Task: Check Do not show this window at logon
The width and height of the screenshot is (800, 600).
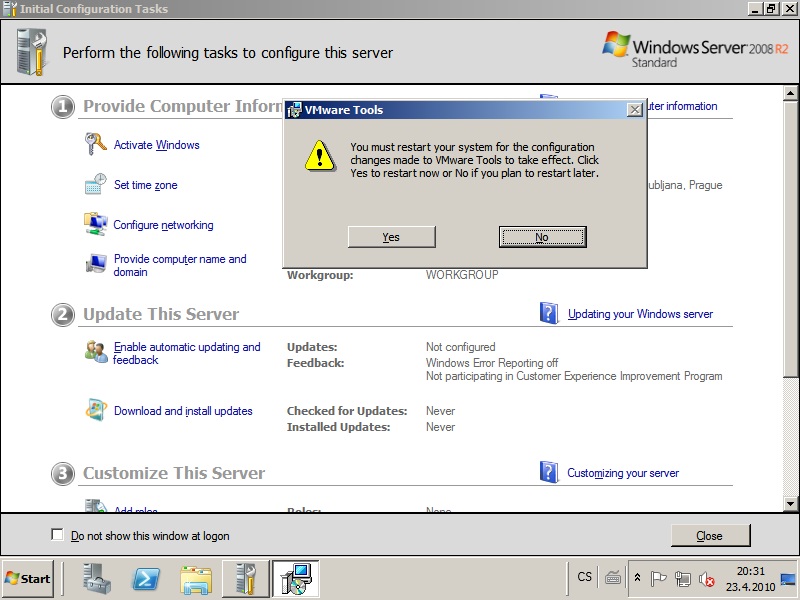Action: coord(57,535)
